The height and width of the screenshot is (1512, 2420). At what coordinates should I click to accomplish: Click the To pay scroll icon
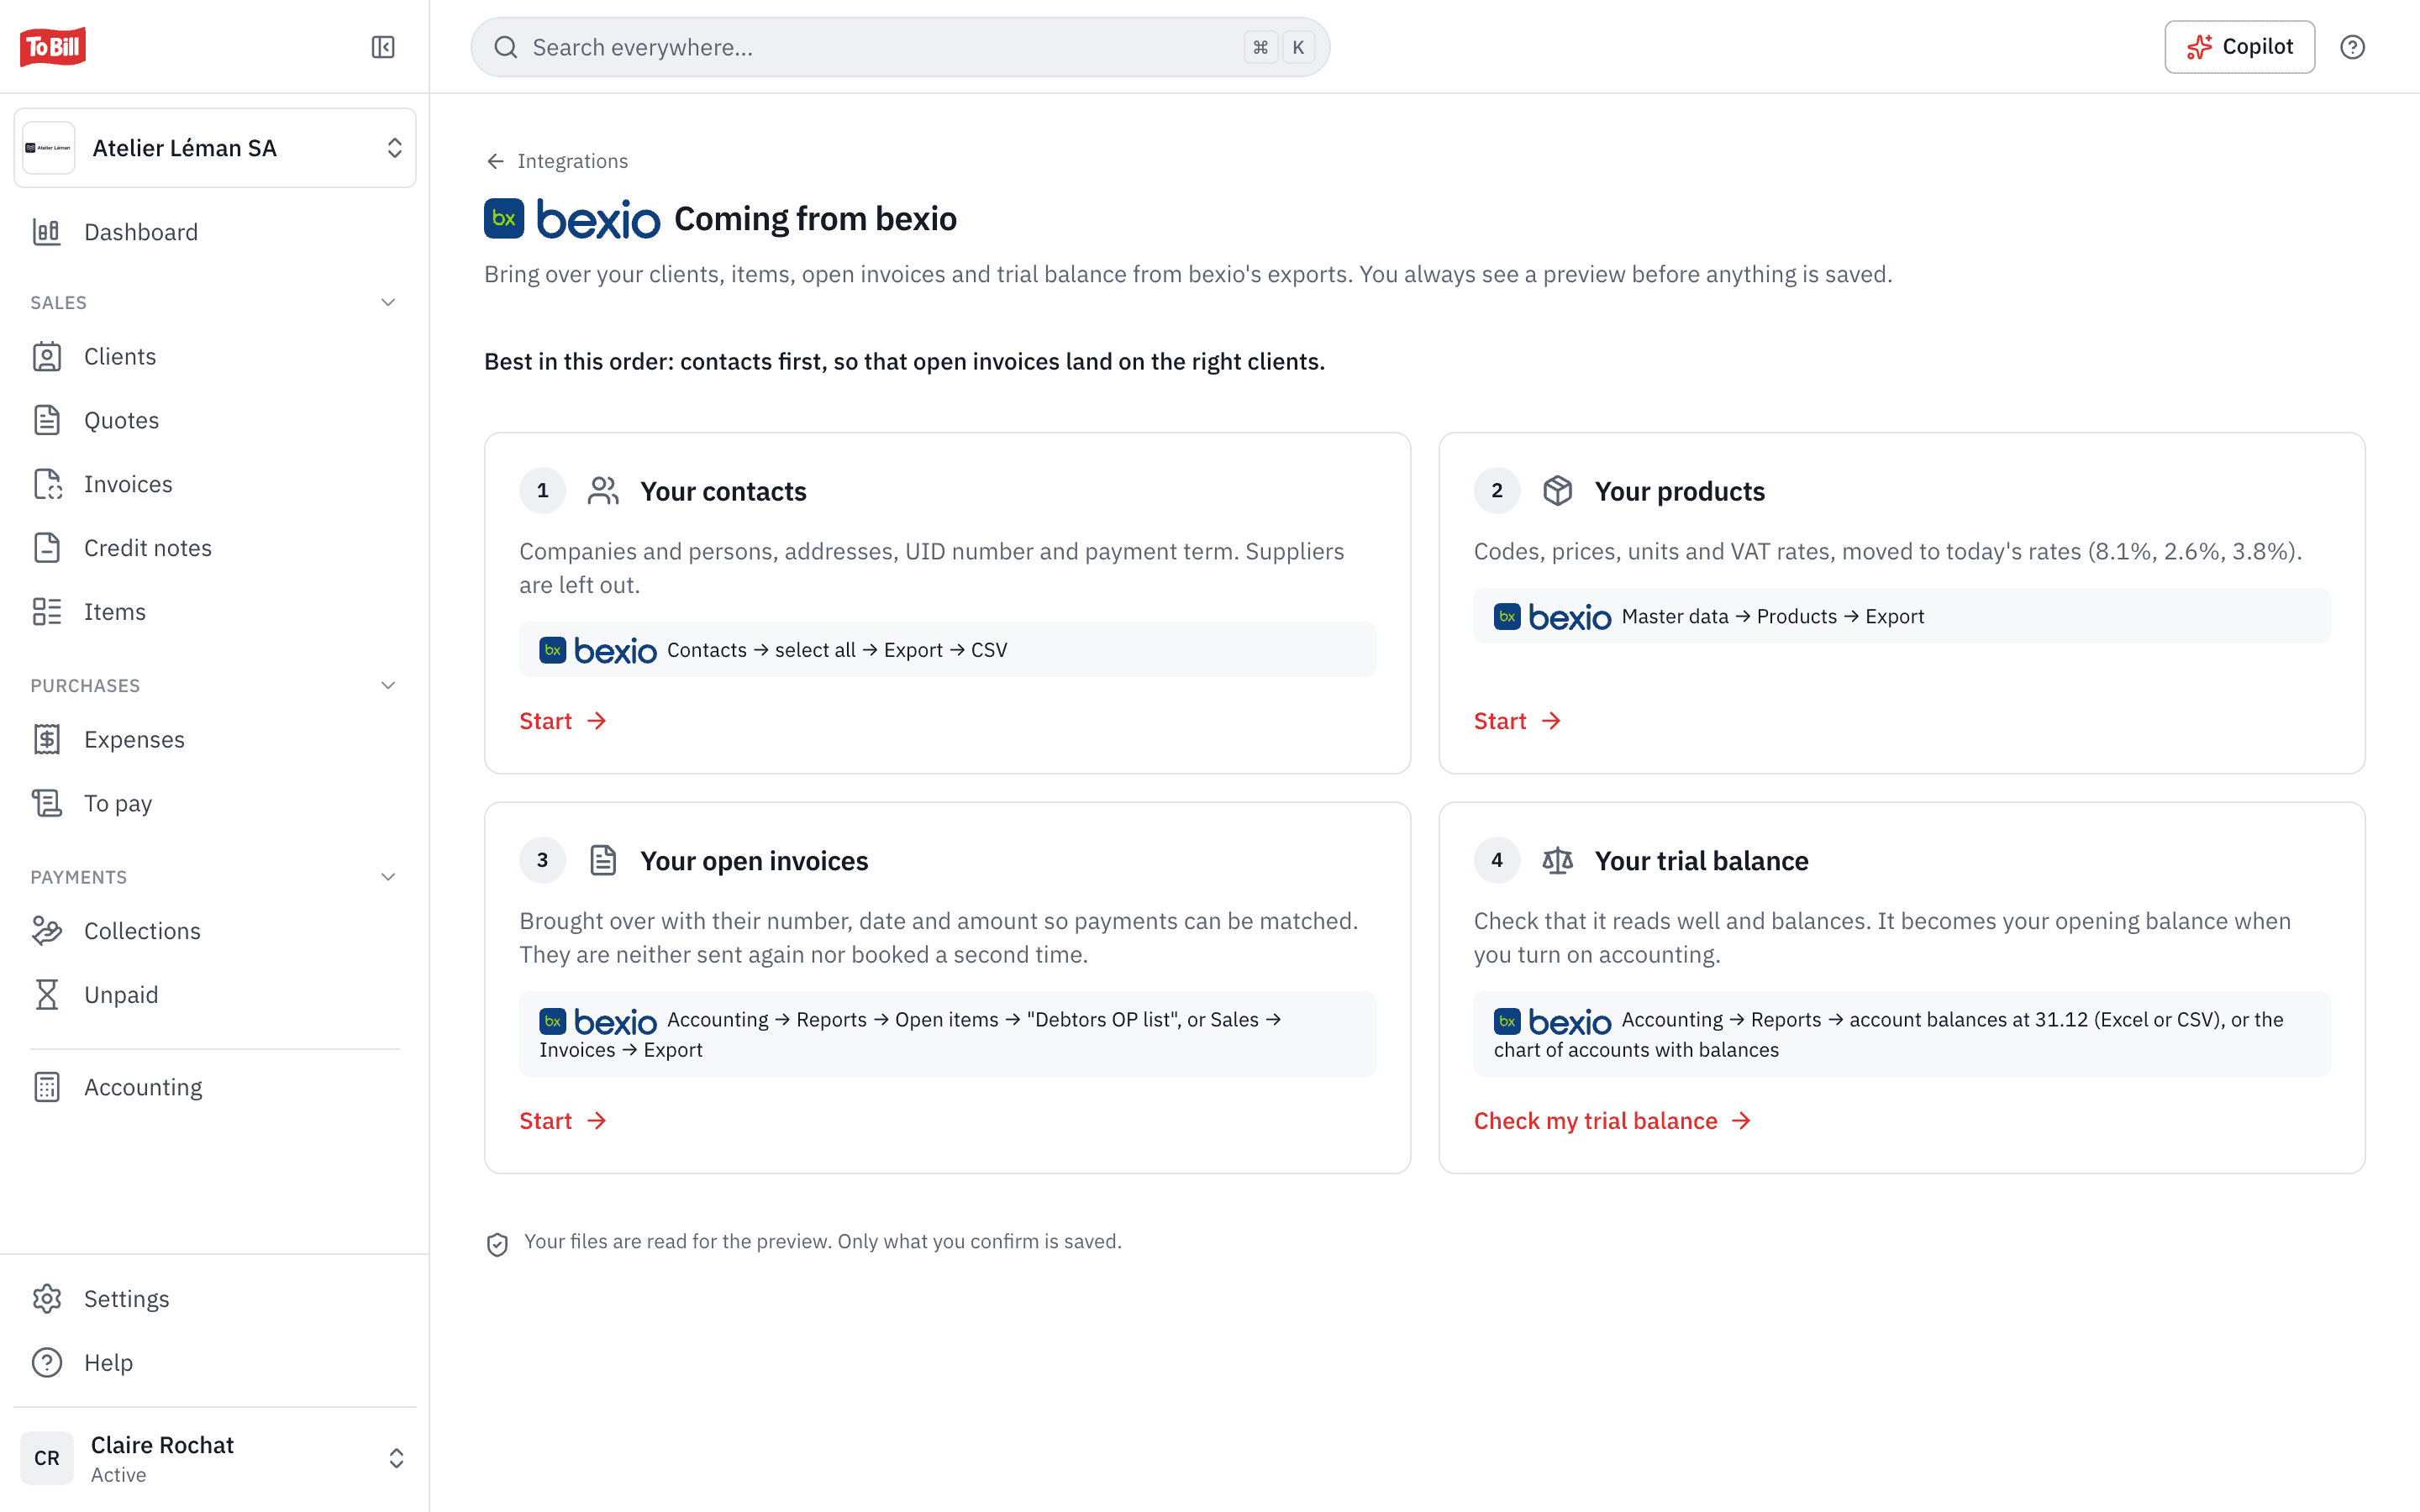point(47,804)
